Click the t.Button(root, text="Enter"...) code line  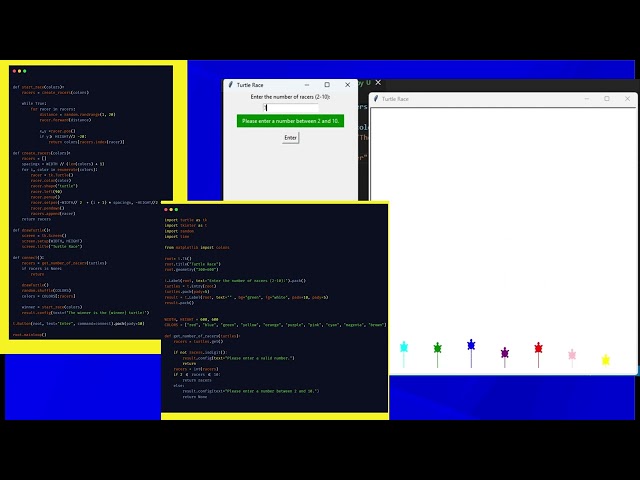coord(78,324)
